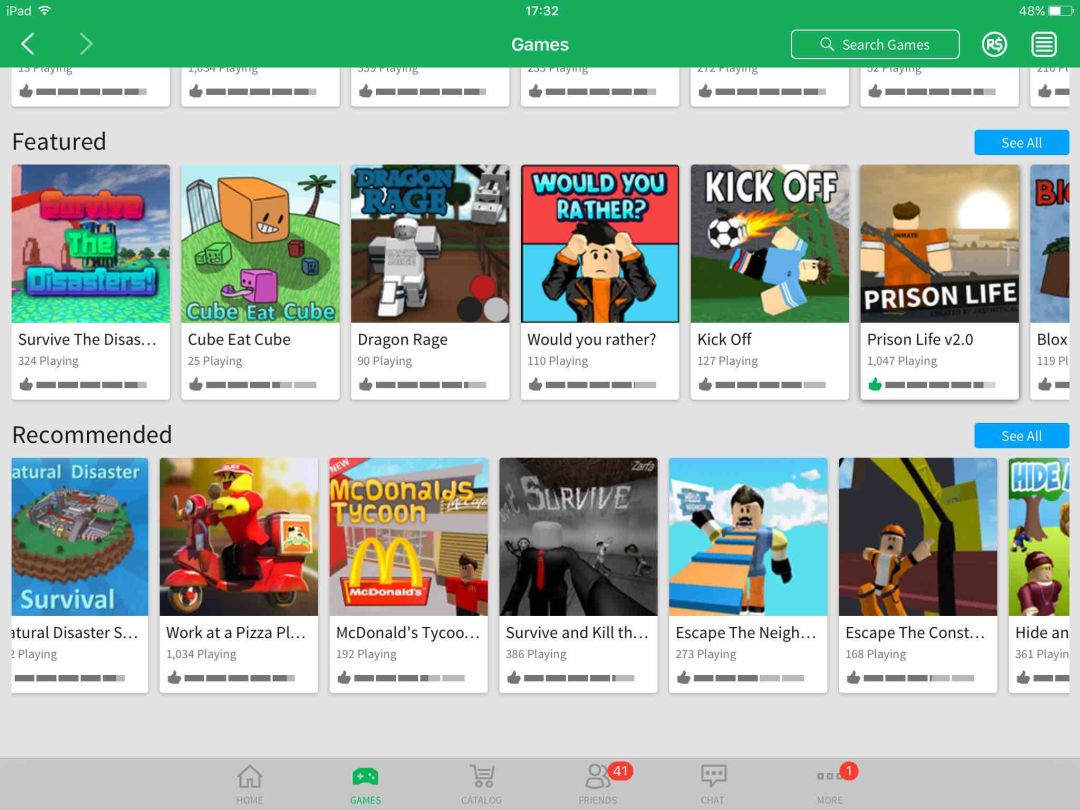1080x810 pixels.
Task: Open Natural Disaster Survival thumbnail
Action: click(79, 537)
